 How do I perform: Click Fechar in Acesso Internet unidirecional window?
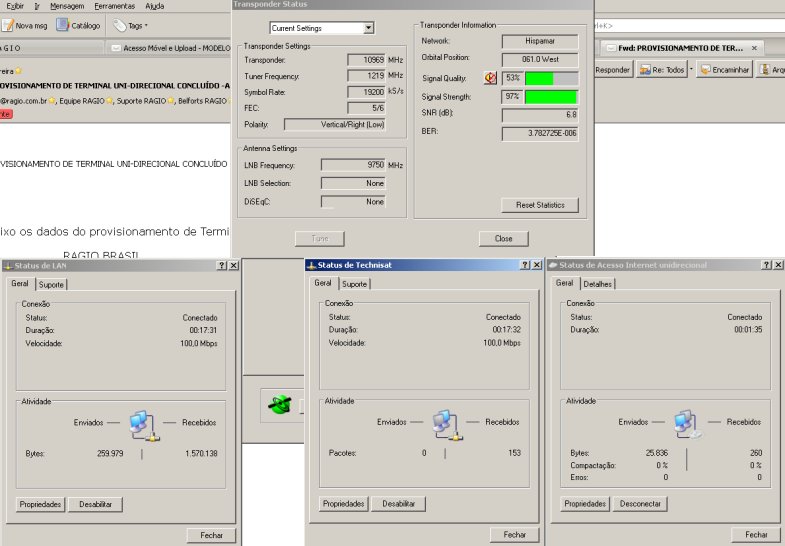pos(756,534)
